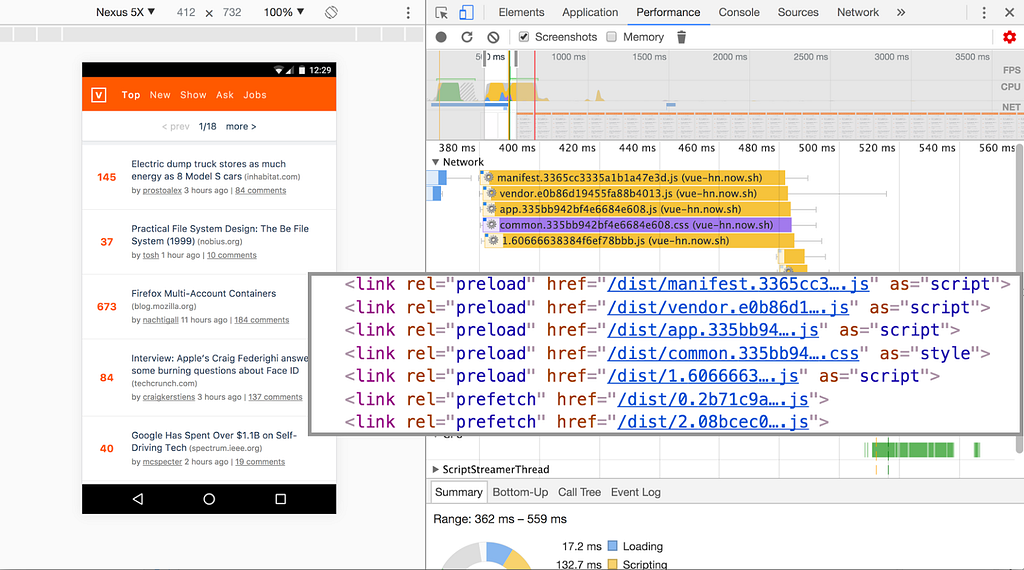The image size is (1024, 570).
Task: Open the Sources tab
Action: (x=798, y=12)
